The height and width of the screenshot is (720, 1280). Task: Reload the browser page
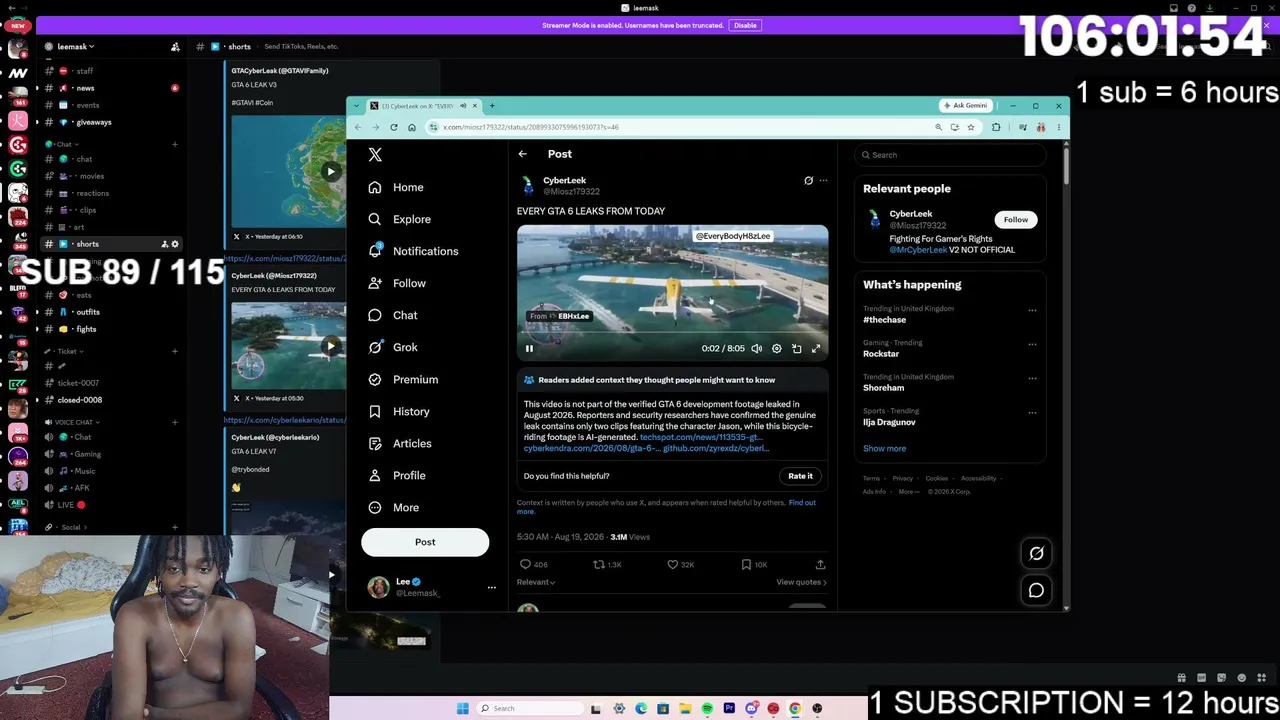click(x=394, y=127)
